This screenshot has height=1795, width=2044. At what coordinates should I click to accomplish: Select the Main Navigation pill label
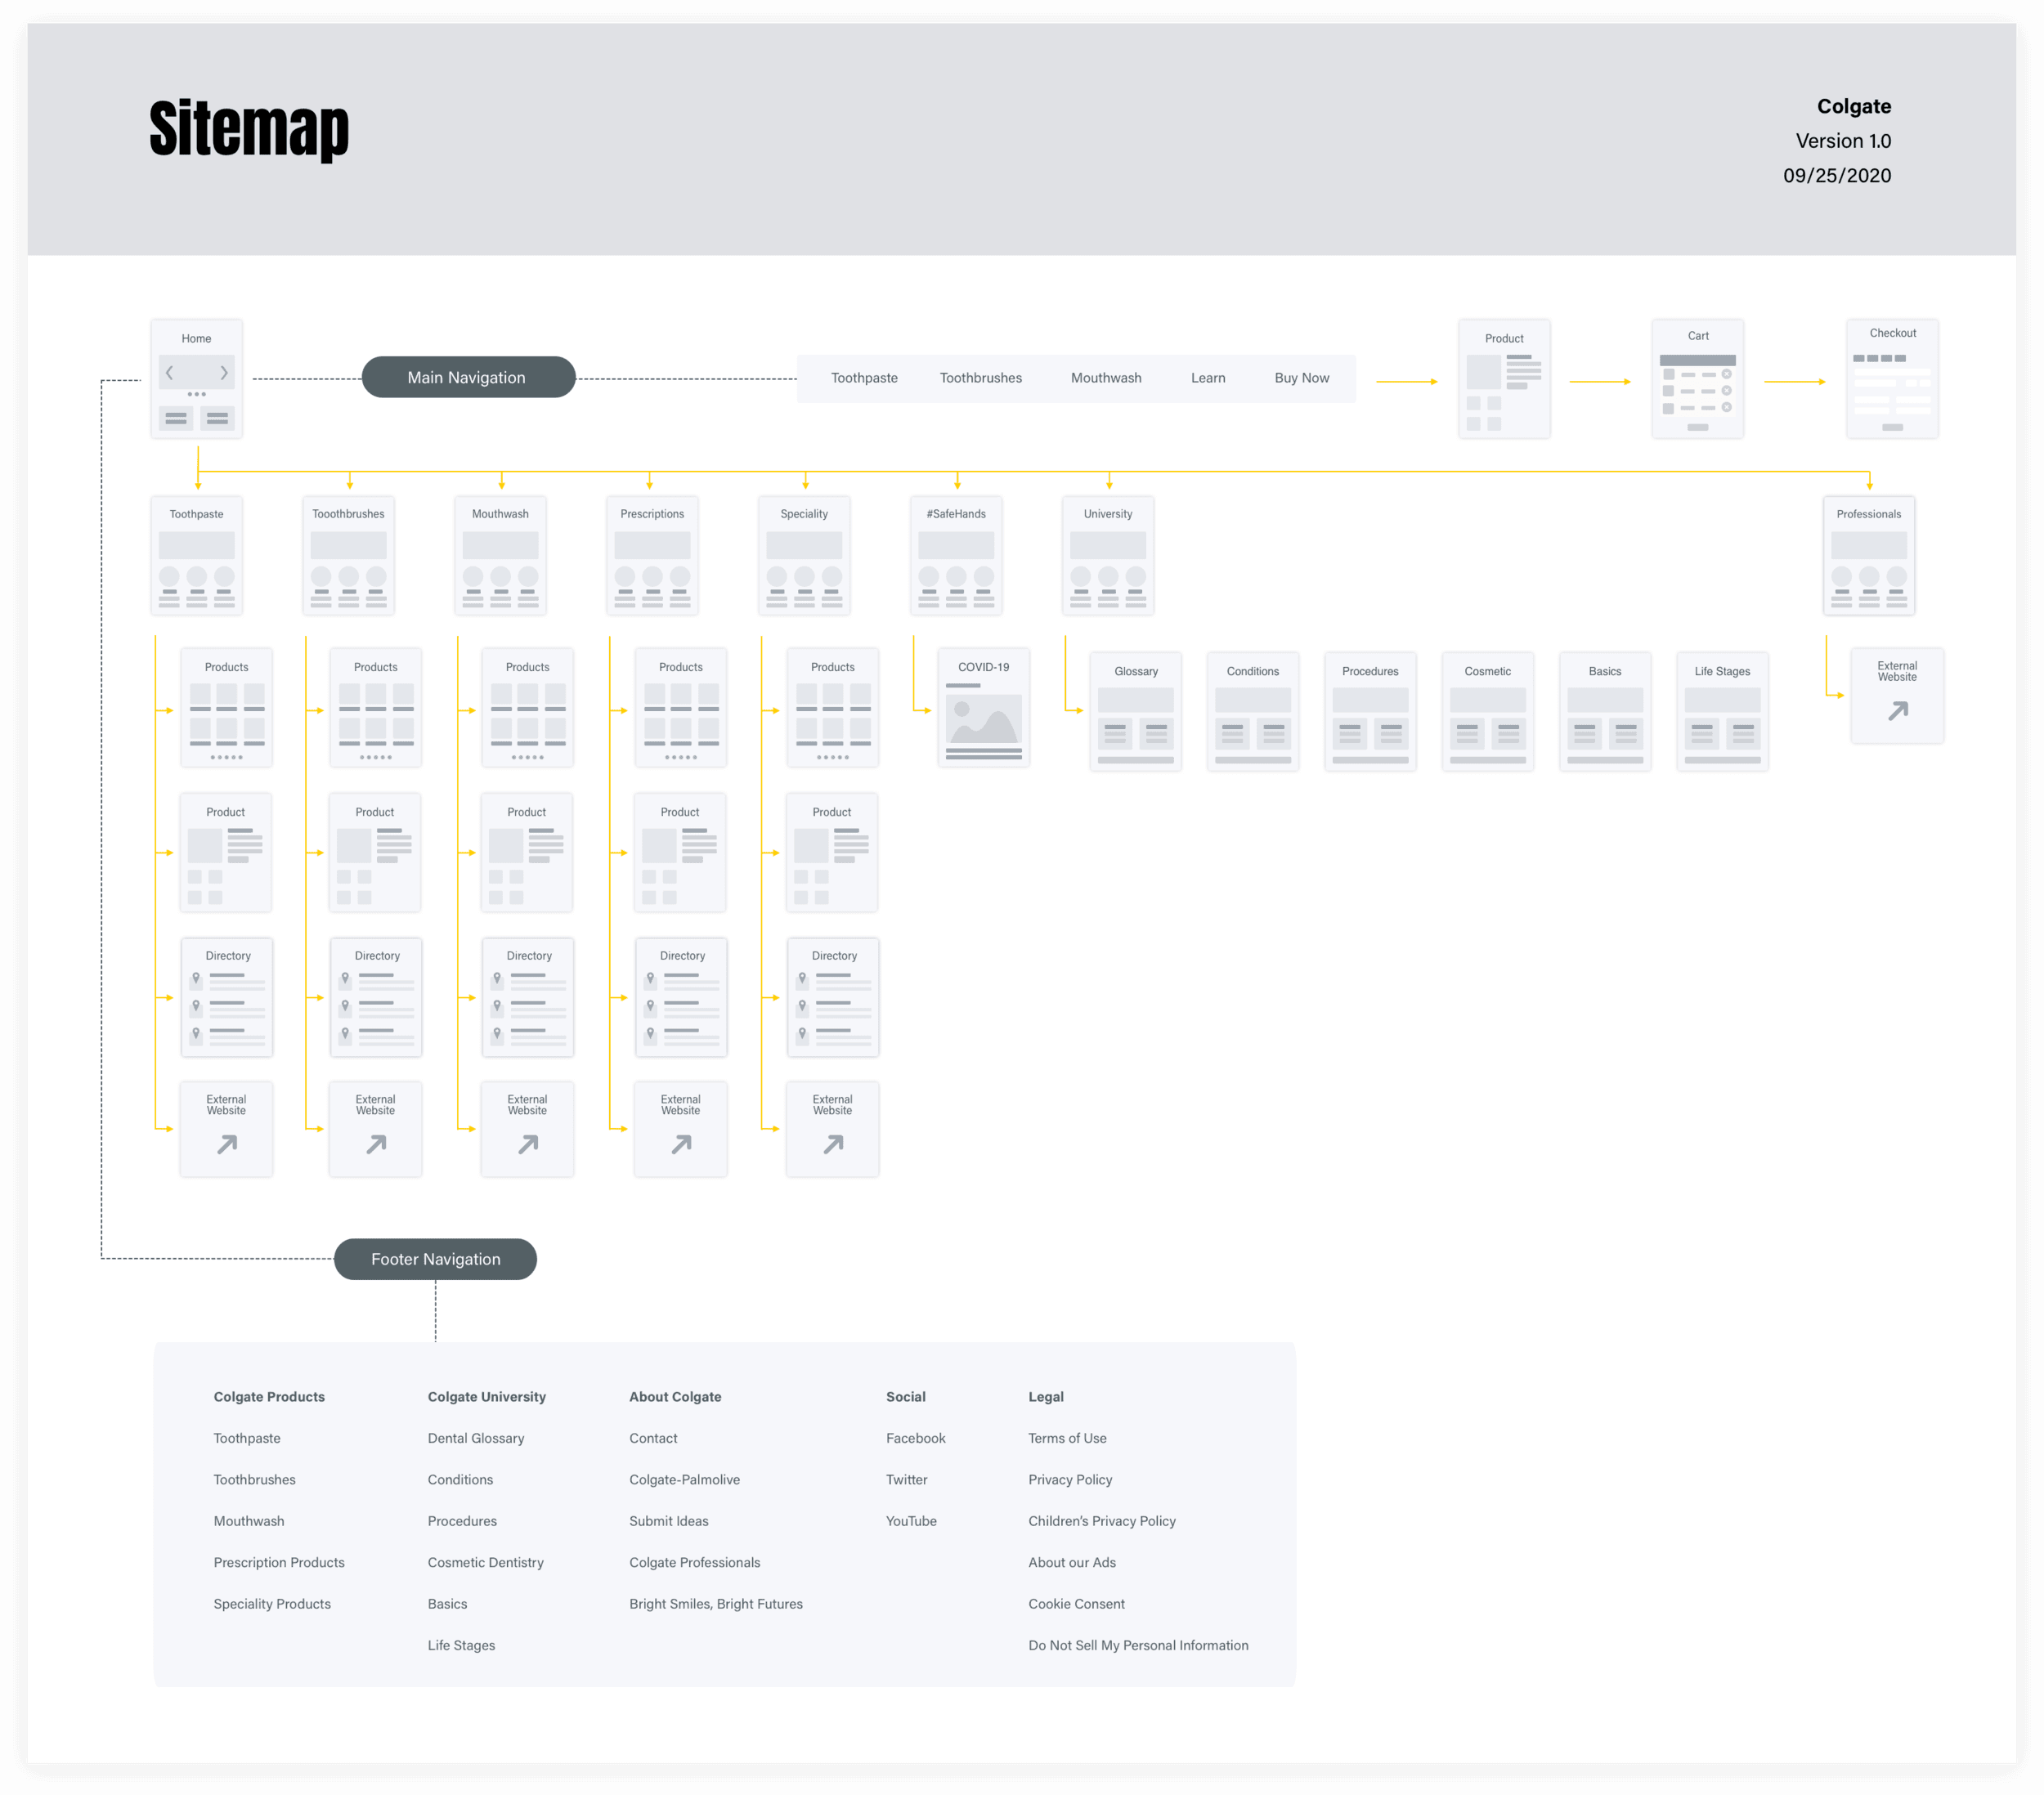(467, 377)
